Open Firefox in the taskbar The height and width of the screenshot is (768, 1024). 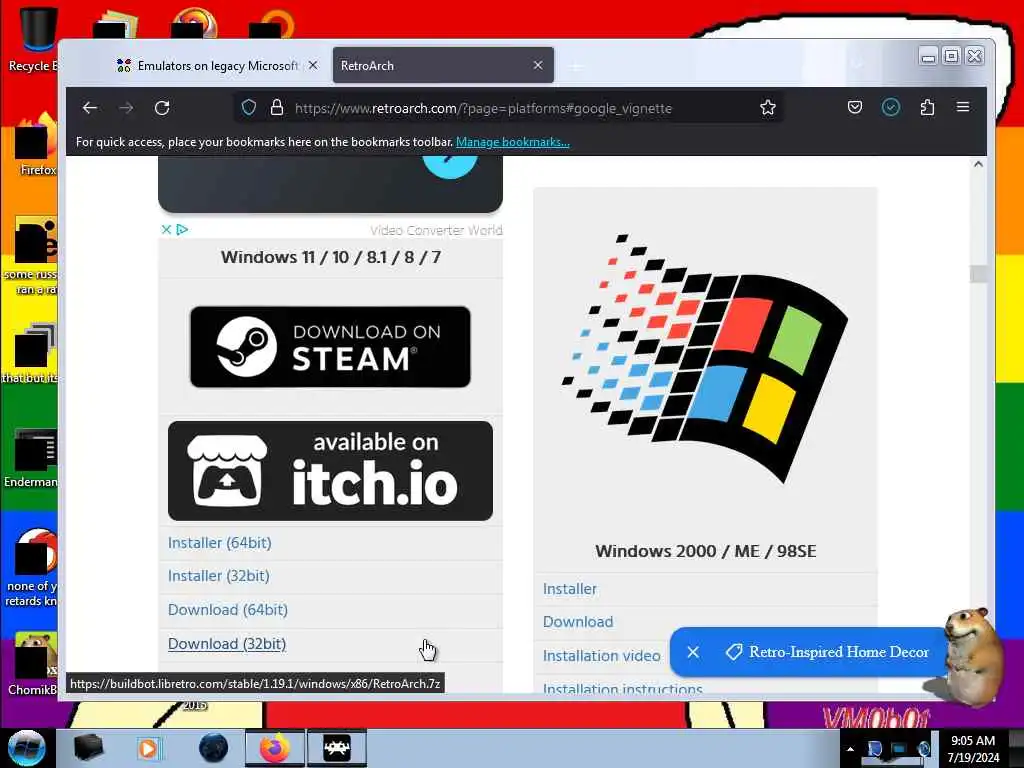(274, 748)
